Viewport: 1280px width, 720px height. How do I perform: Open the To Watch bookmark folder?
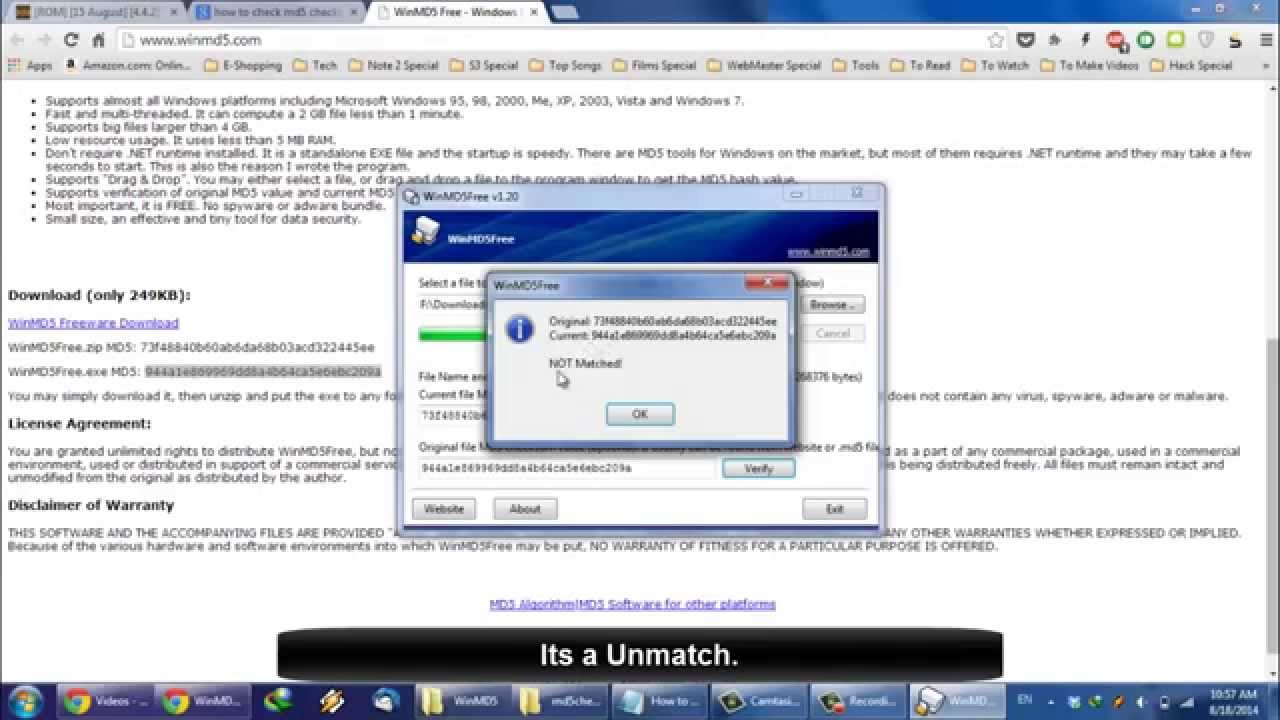tap(995, 65)
